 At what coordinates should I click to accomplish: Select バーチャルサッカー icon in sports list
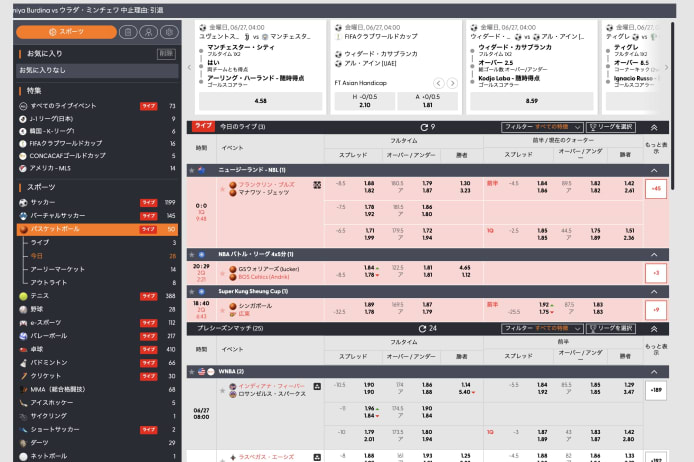pos(23,216)
